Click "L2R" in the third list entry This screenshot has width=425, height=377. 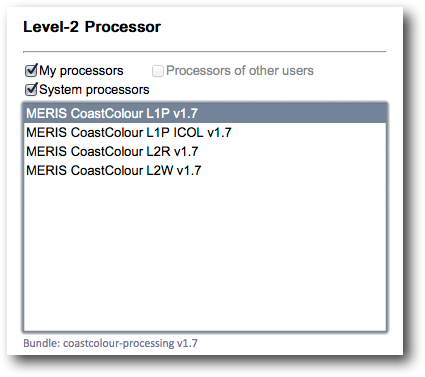click(158, 152)
